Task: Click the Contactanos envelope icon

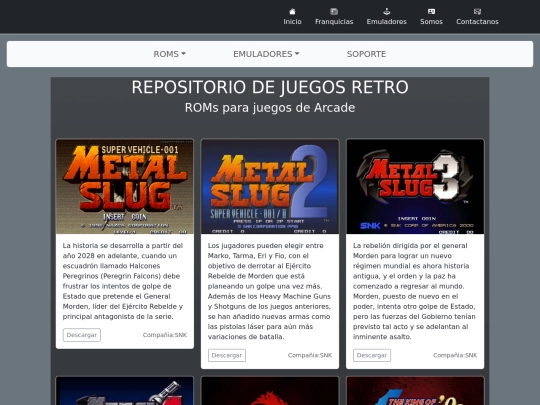Action: click(x=477, y=11)
